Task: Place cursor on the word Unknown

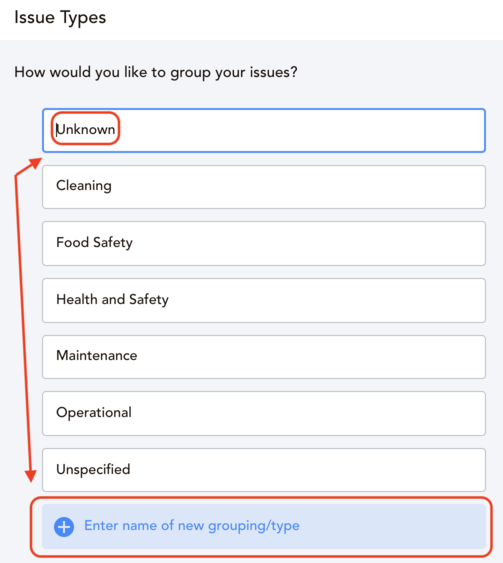Action: [85, 129]
